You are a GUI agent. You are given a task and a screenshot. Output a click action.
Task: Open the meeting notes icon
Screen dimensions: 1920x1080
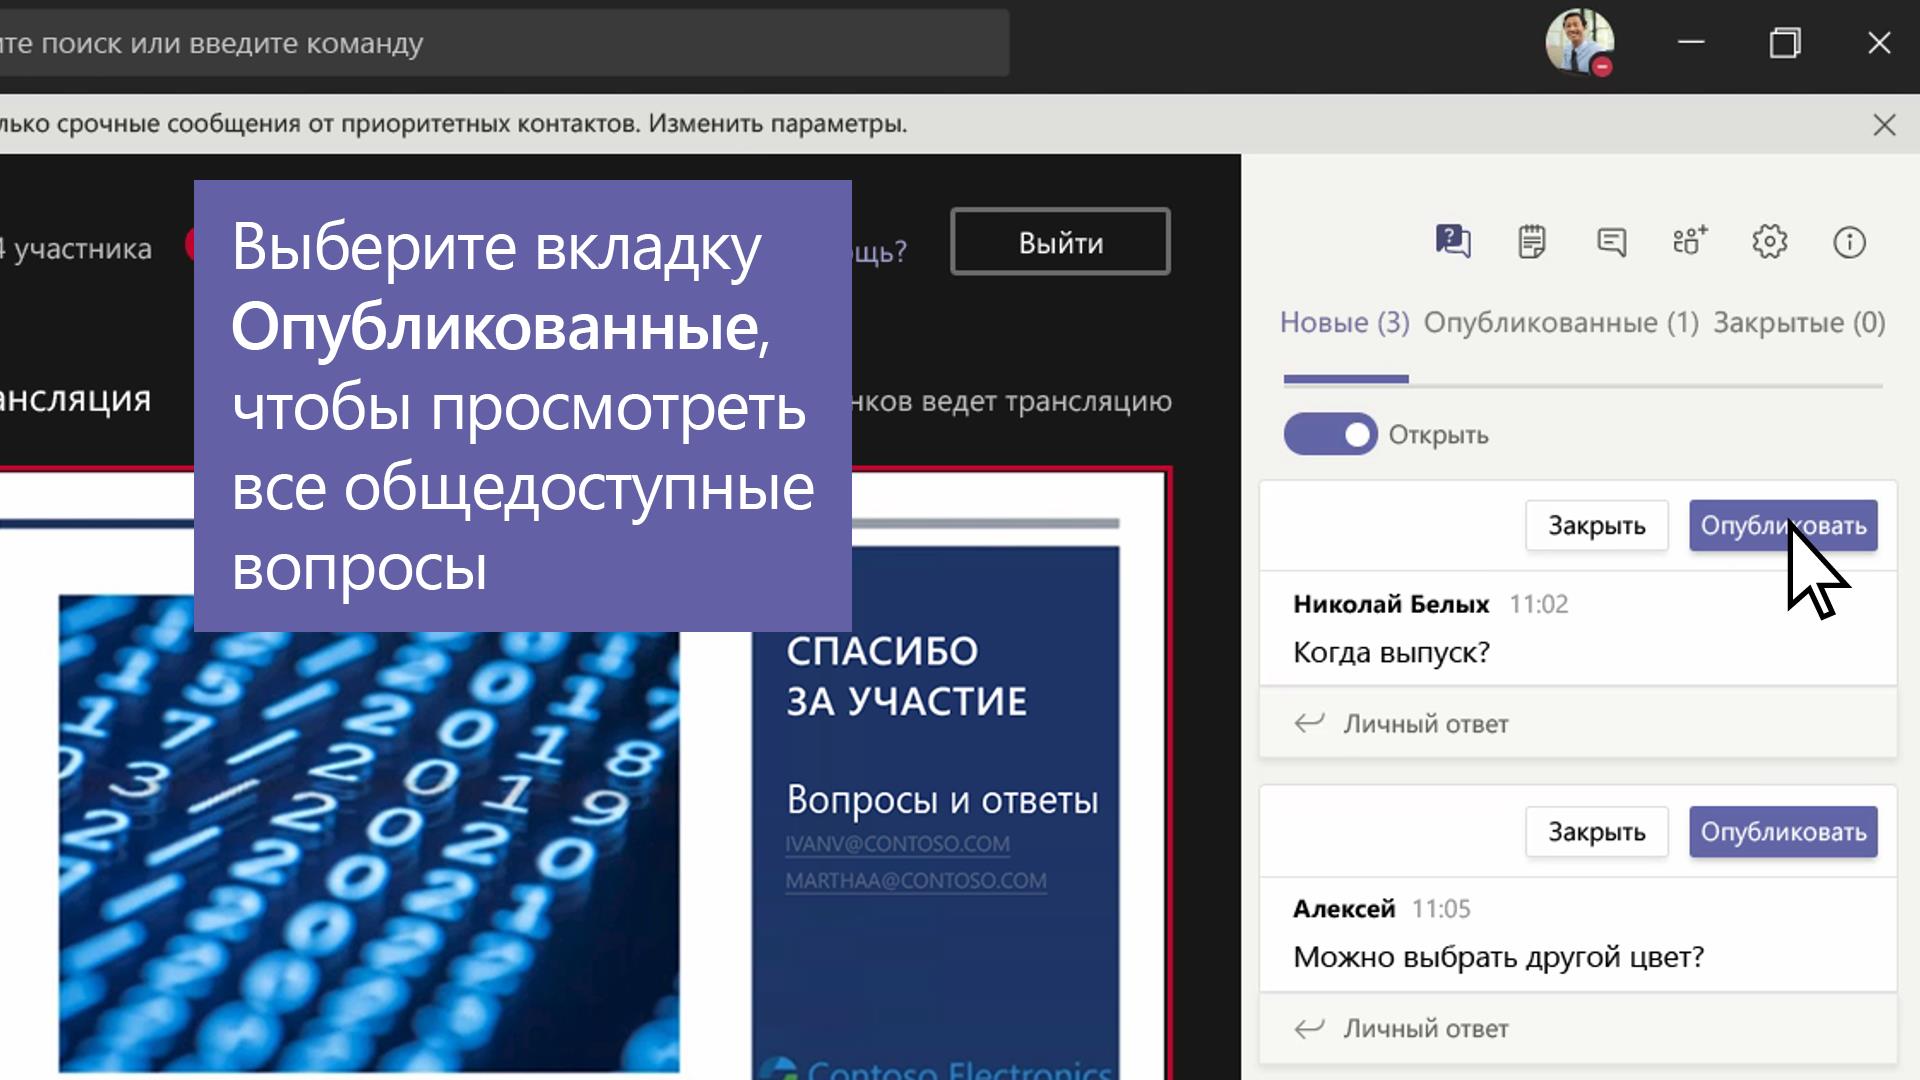[1531, 241]
